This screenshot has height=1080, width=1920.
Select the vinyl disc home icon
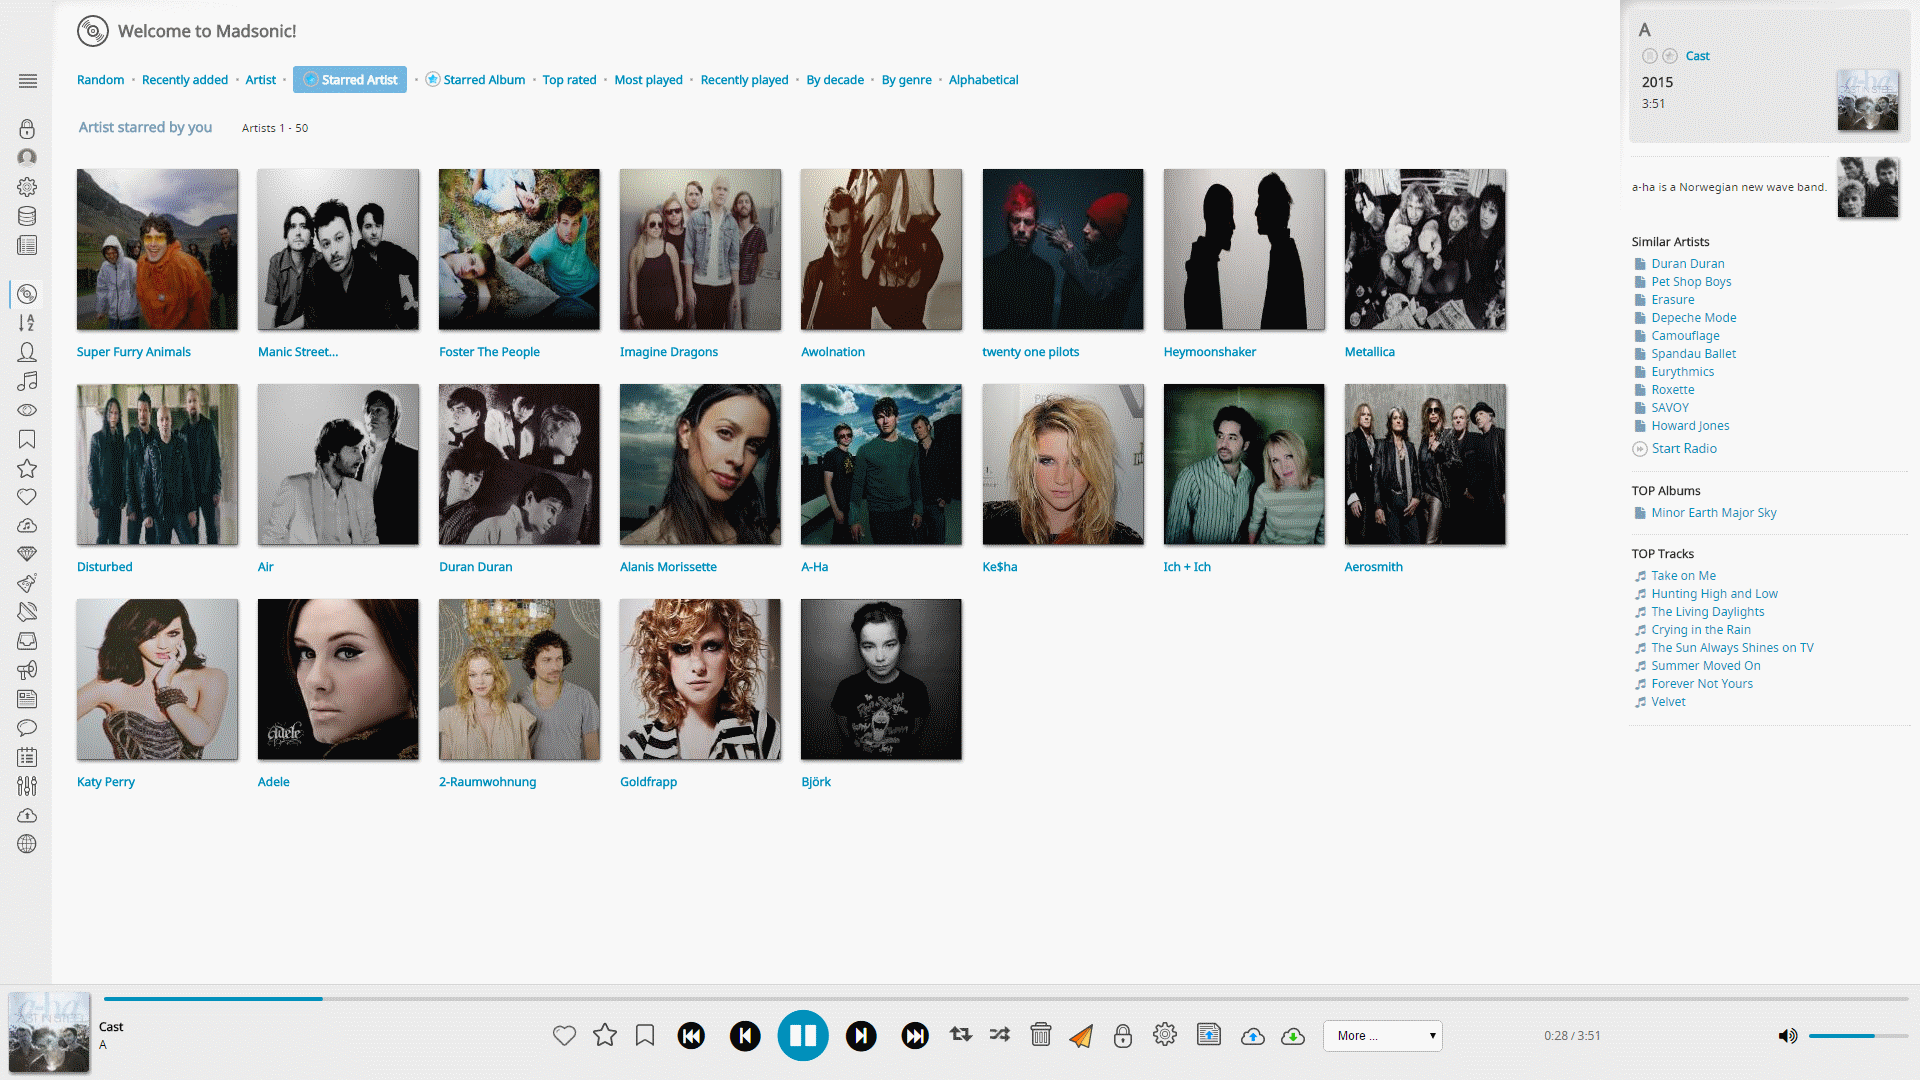click(x=27, y=294)
